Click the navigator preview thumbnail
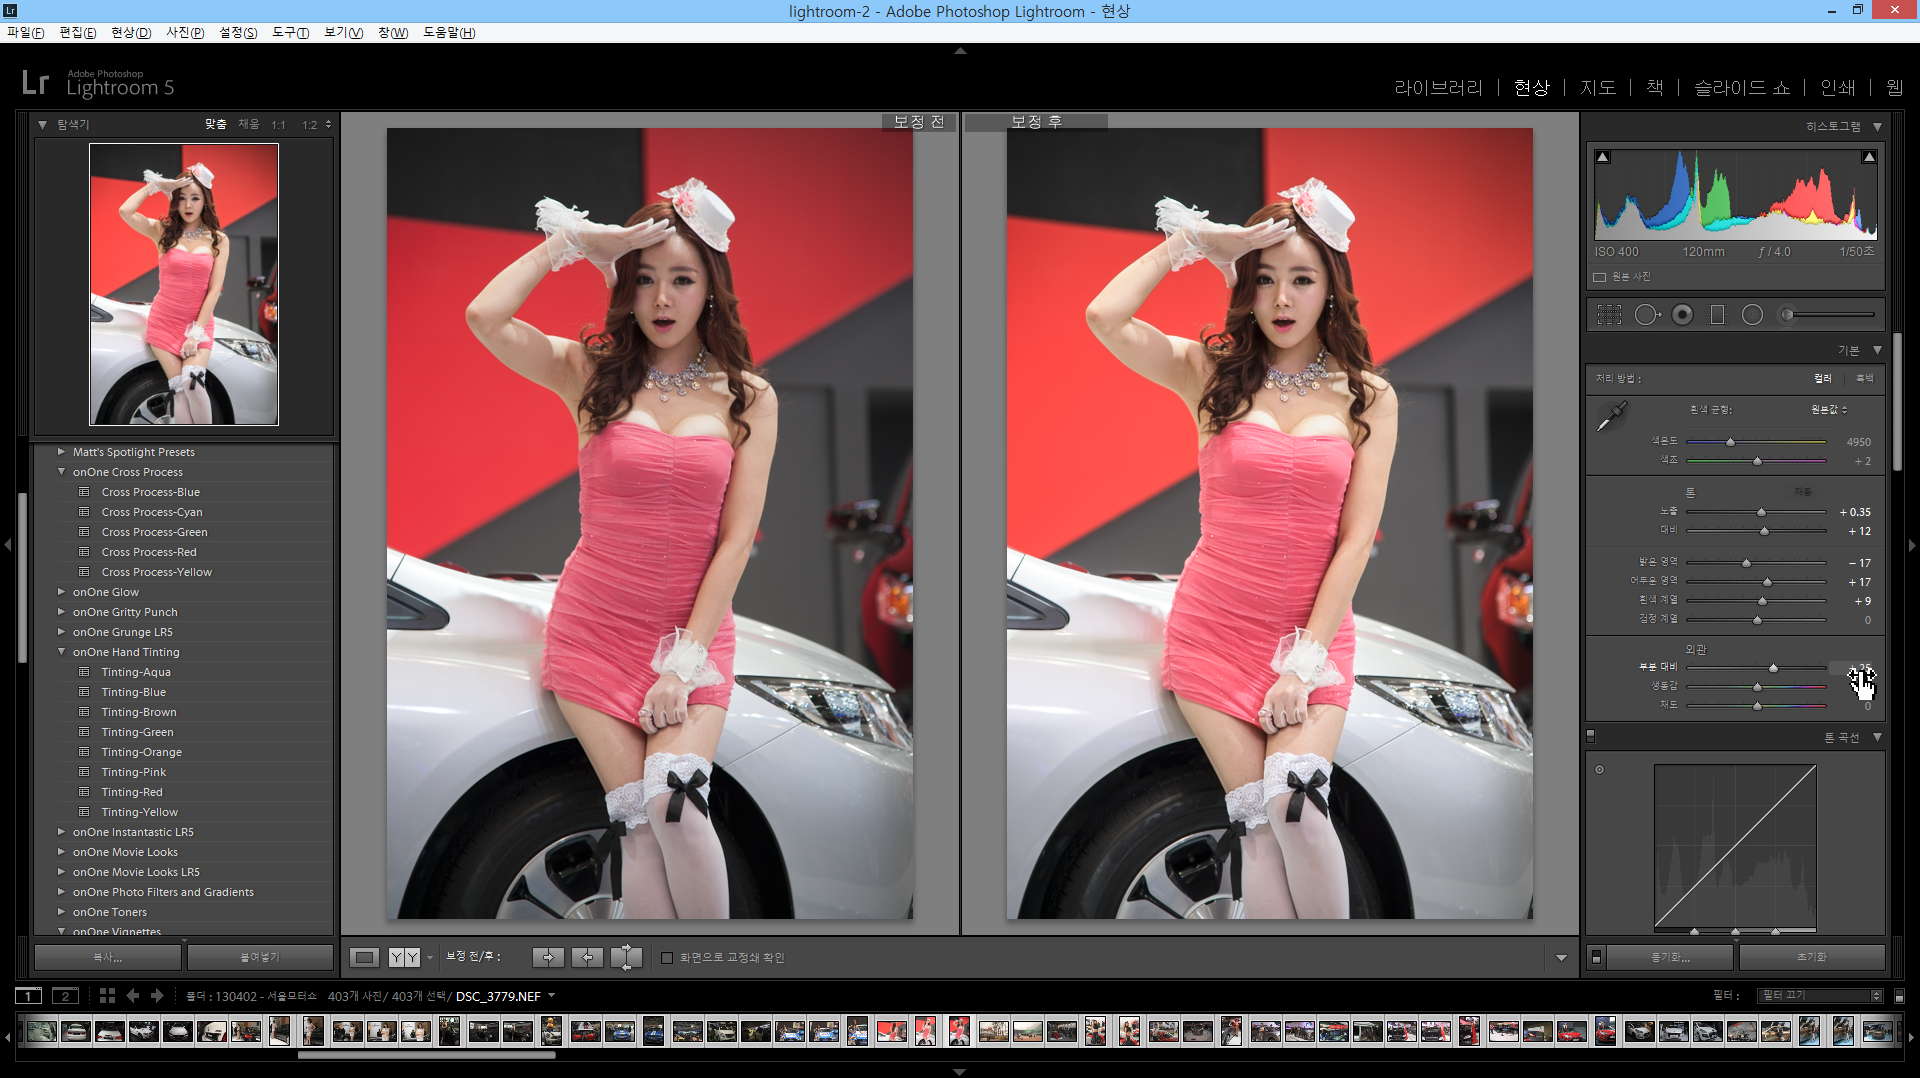Viewport: 1920px width, 1078px height. (x=184, y=284)
